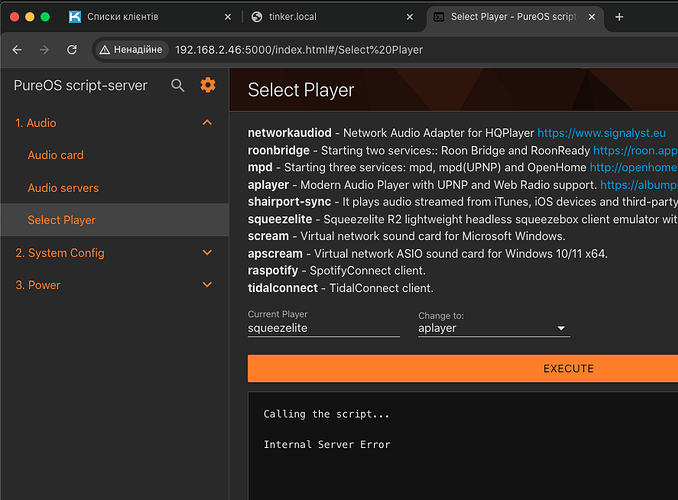Open a new browser tab with plus icon
Viewport: 678px width, 500px height.
619,17
